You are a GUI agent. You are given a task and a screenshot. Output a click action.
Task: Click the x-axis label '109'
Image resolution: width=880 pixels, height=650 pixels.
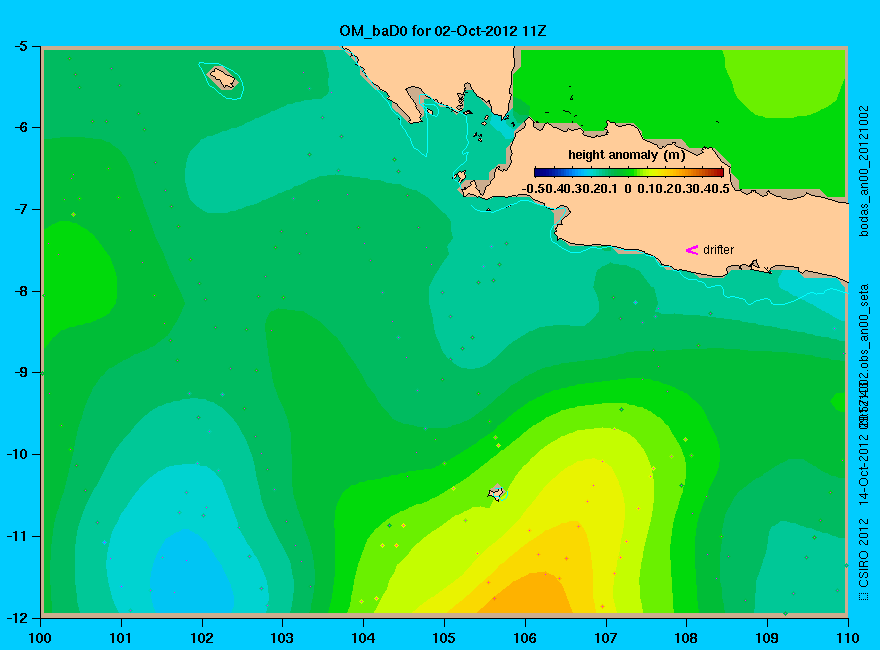click(x=767, y=638)
